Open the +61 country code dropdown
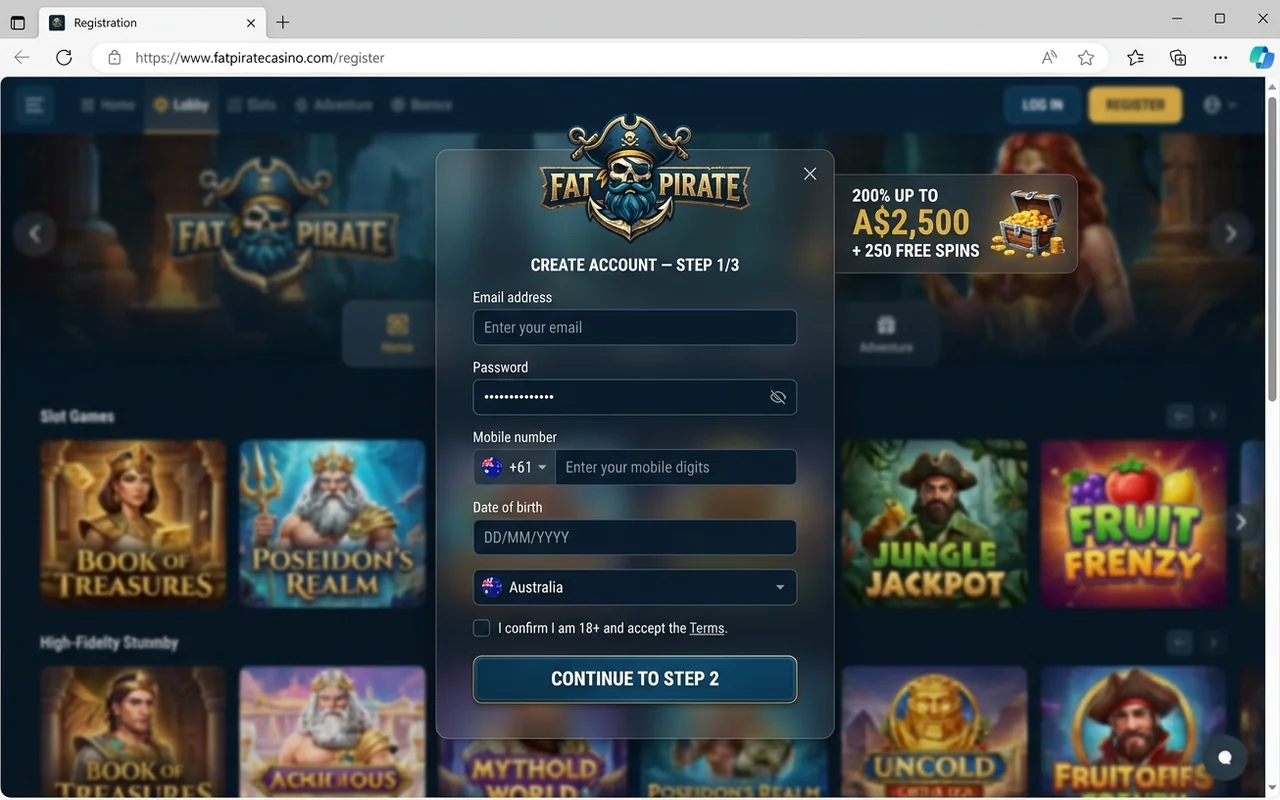This screenshot has width=1280, height=800. point(514,467)
